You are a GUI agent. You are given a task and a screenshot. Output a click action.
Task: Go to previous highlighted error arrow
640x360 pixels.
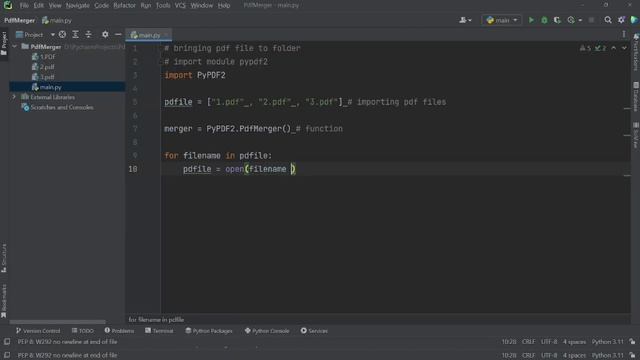(613, 48)
